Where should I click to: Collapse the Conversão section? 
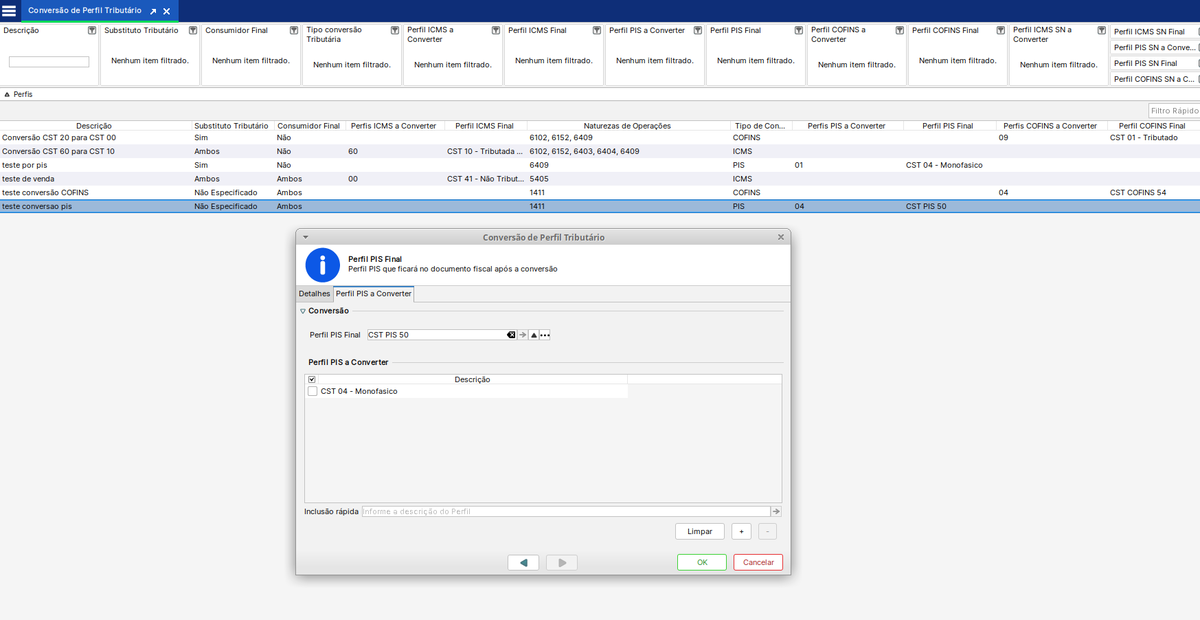point(303,311)
